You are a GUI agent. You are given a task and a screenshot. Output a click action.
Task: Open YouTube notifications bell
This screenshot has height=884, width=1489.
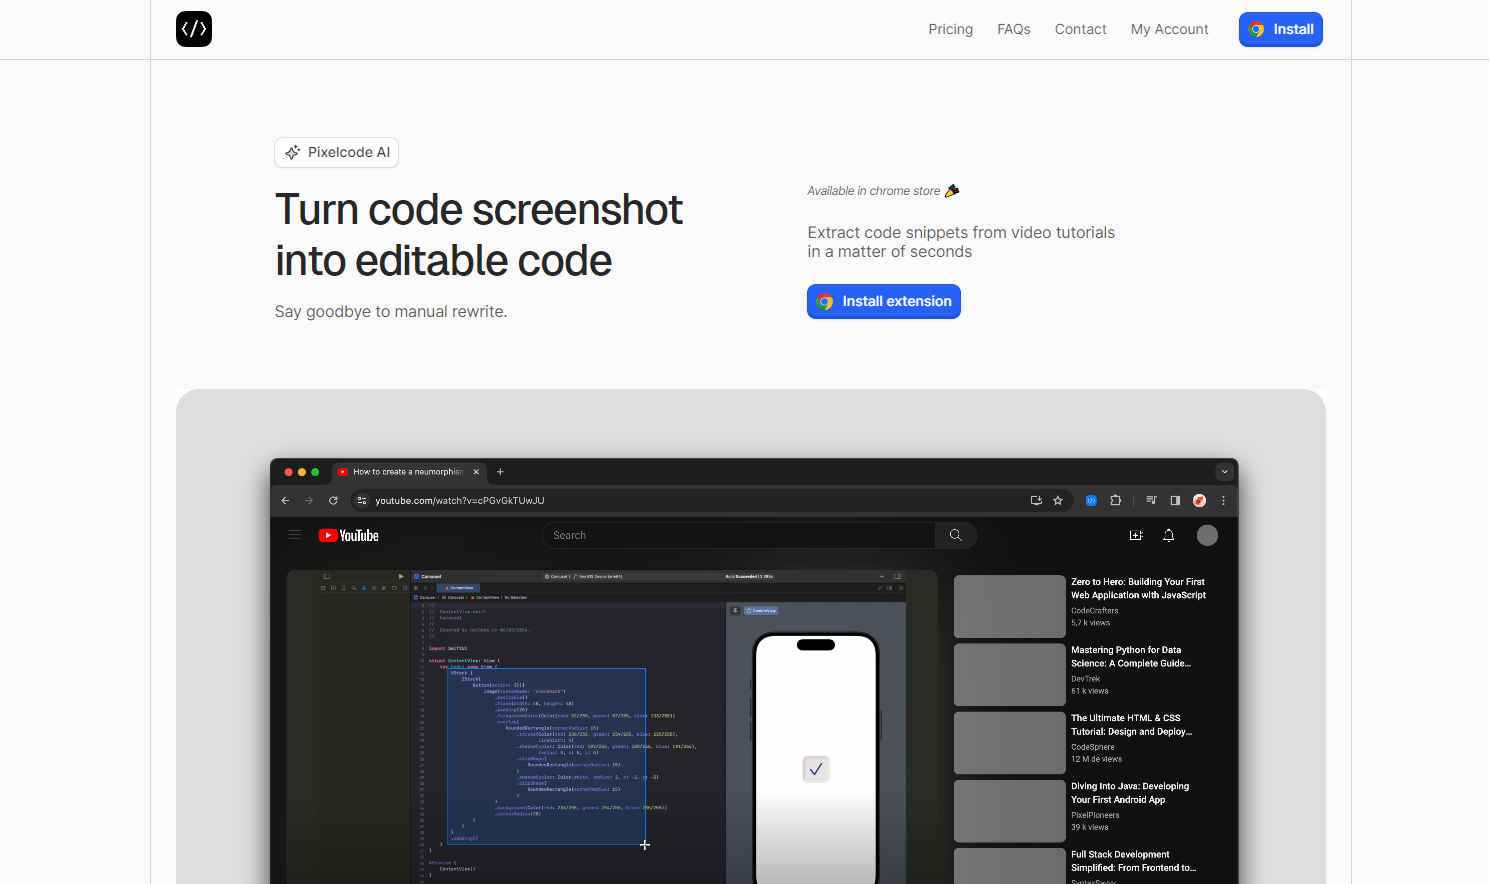1168,535
